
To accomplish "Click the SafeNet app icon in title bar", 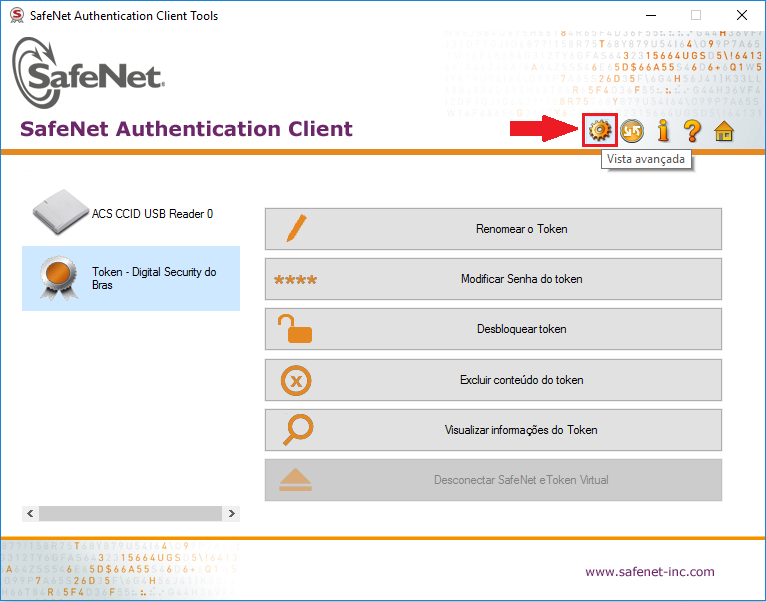I will [x=17, y=15].
